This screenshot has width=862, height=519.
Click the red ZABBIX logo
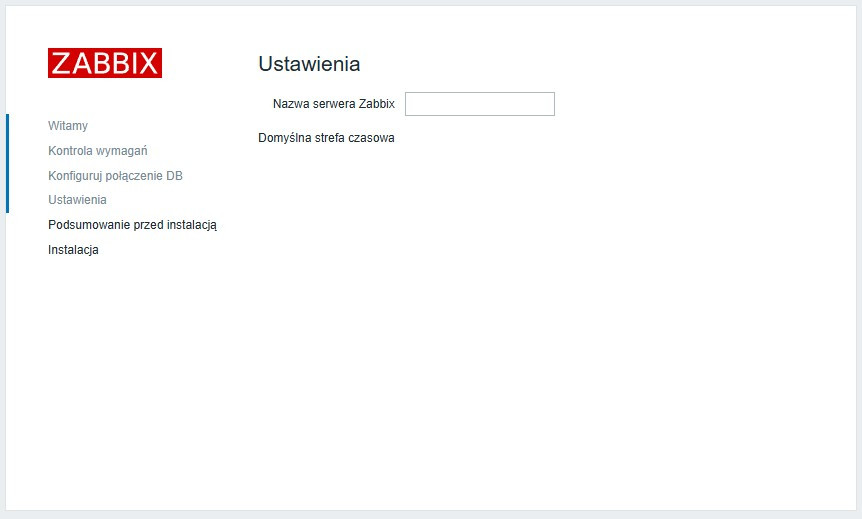(x=104, y=63)
